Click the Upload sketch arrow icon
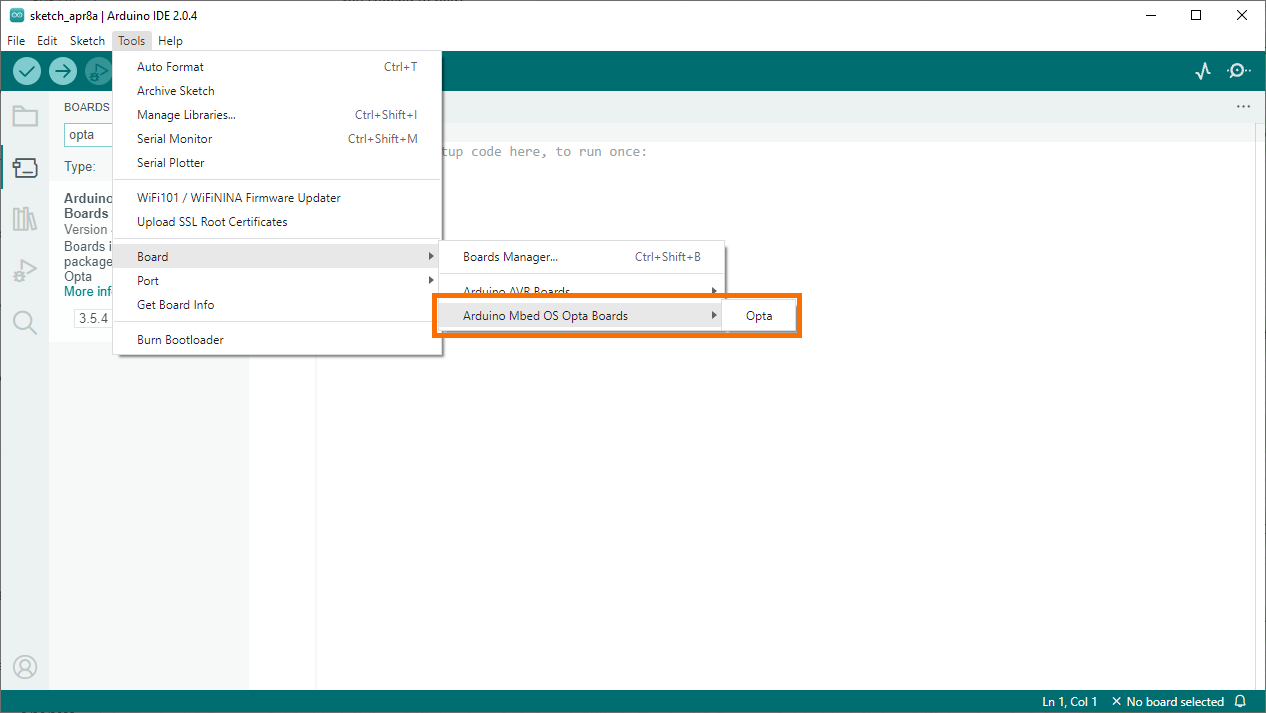Screen dimensions: 1266x713 62,71
